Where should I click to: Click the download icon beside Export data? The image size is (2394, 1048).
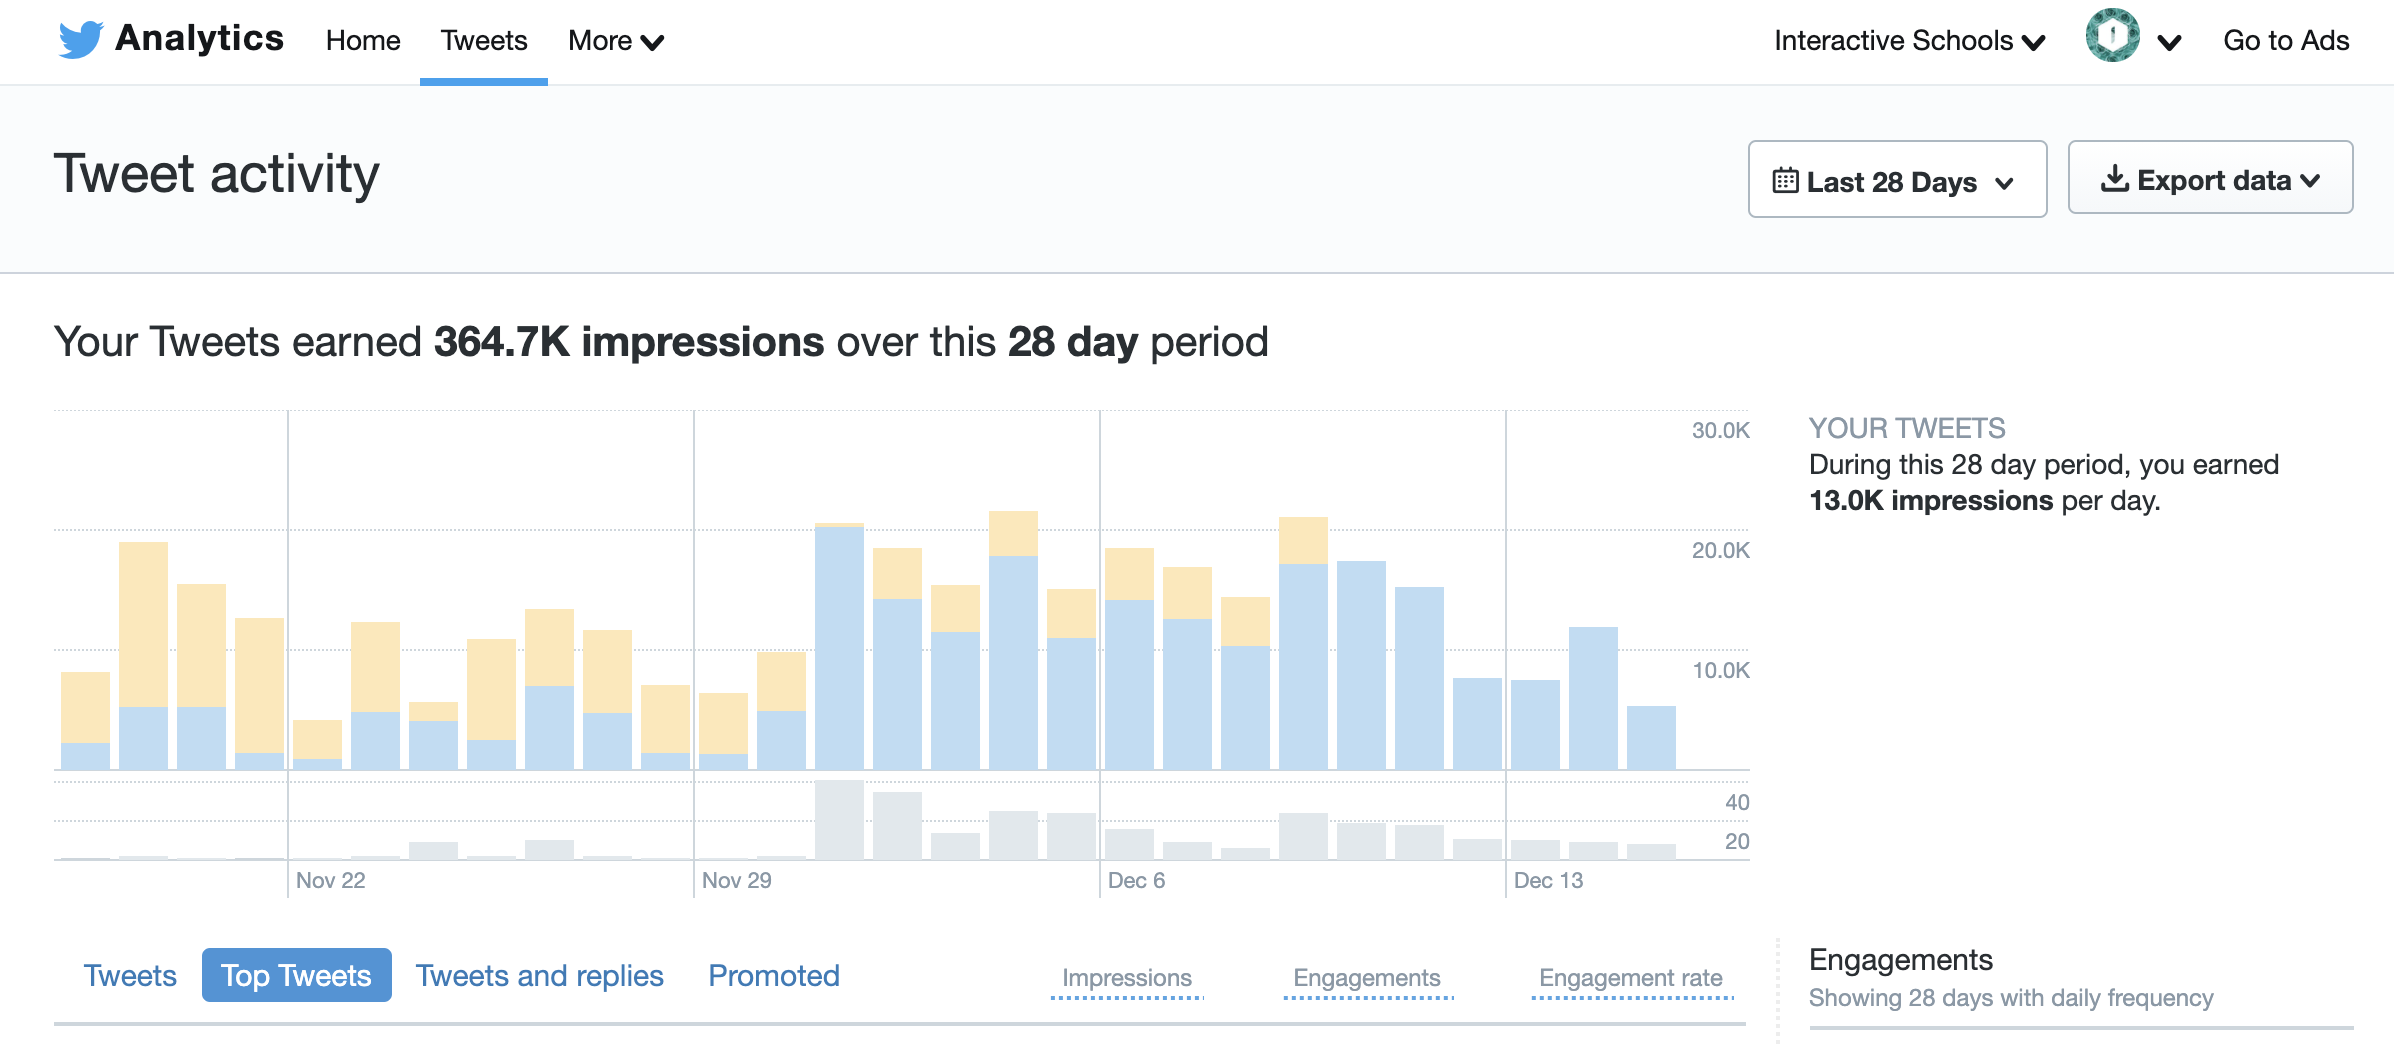click(x=2114, y=180)
